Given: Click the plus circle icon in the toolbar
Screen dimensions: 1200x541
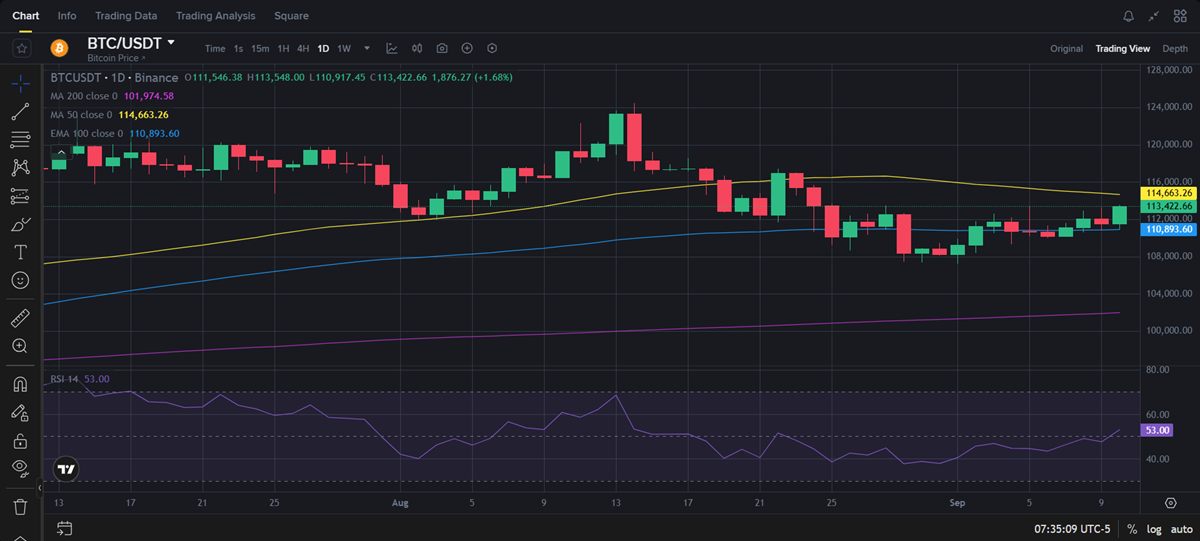Looking at the screenshot, I should point(467,48).
